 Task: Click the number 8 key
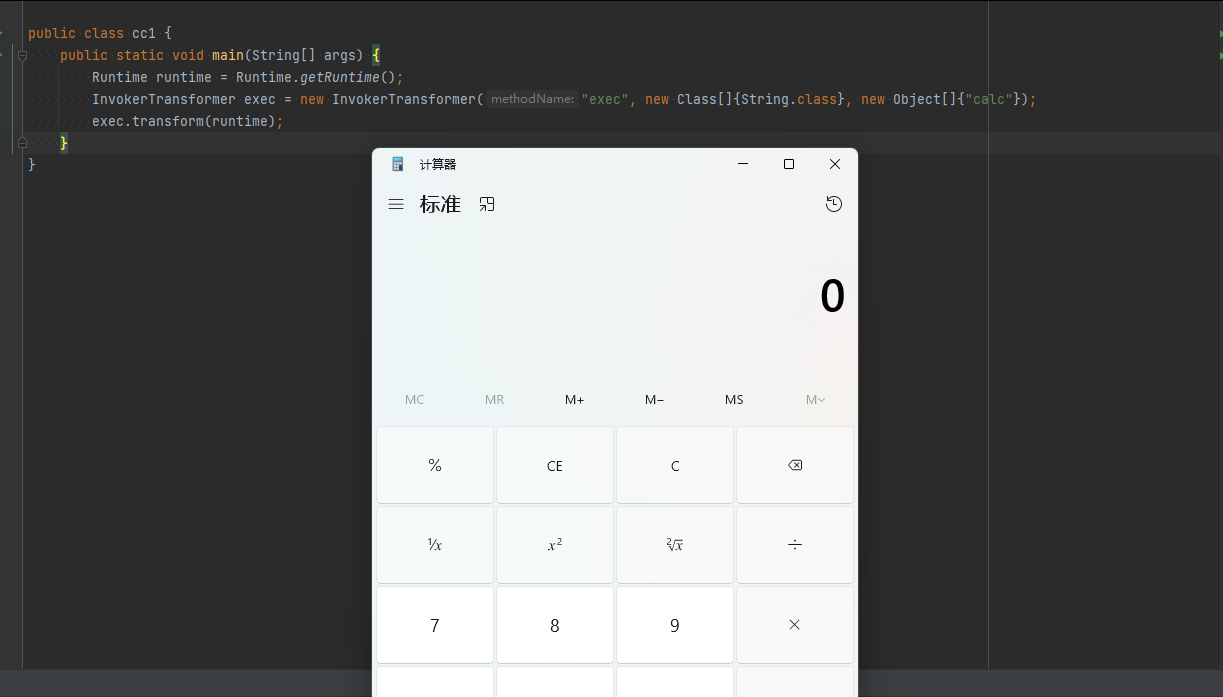click(555, 625)
